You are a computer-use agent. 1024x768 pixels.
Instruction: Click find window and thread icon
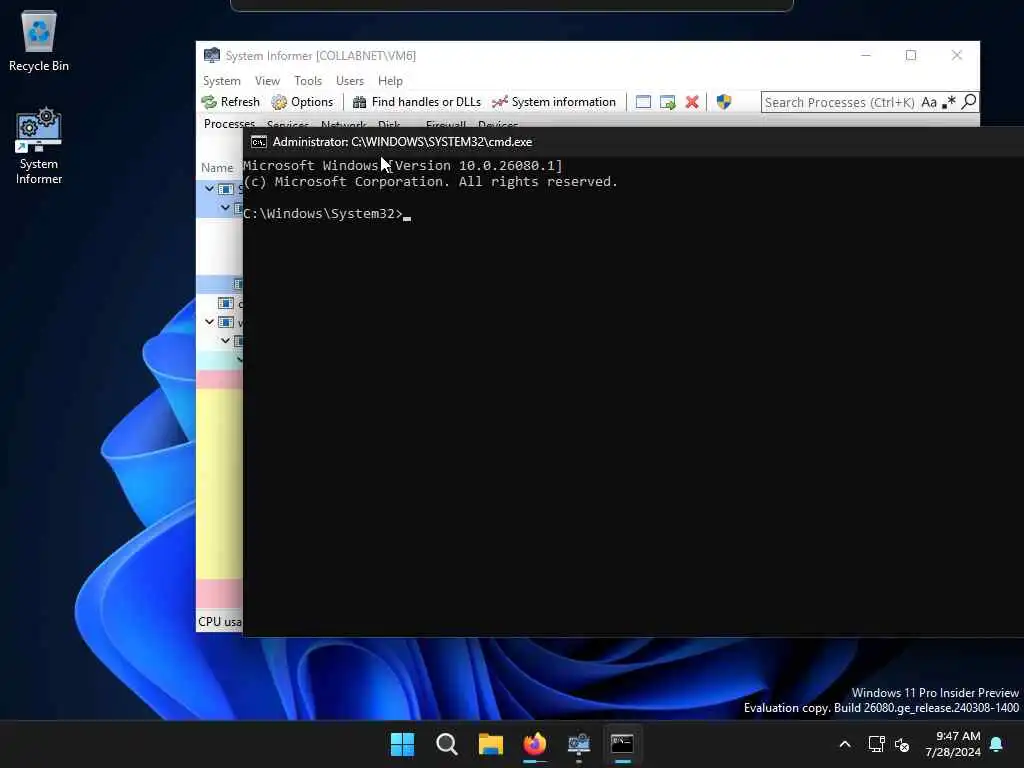667,102
